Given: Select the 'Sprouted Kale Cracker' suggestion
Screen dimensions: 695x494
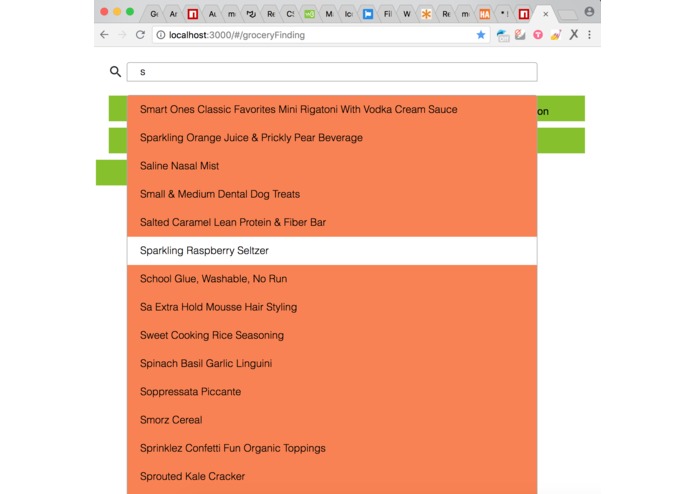Looking at the screenshot, I should tap(332, 476).
